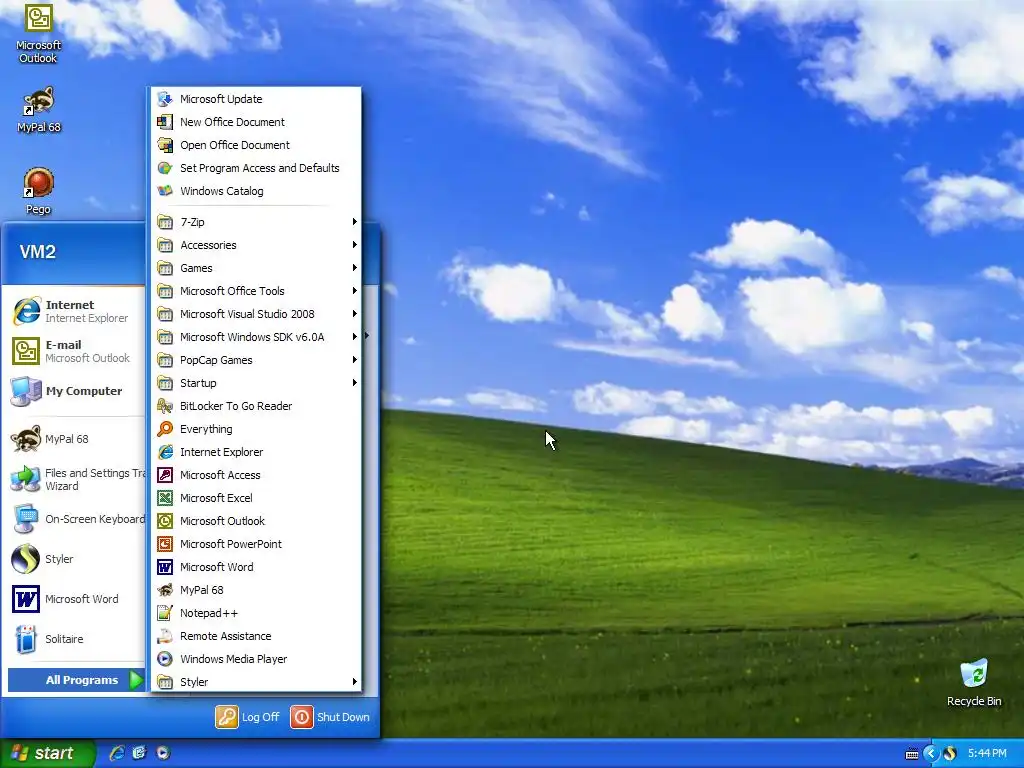Click the Remote Assistance icon
The image size is (1024, 768).
click(165, 636)
